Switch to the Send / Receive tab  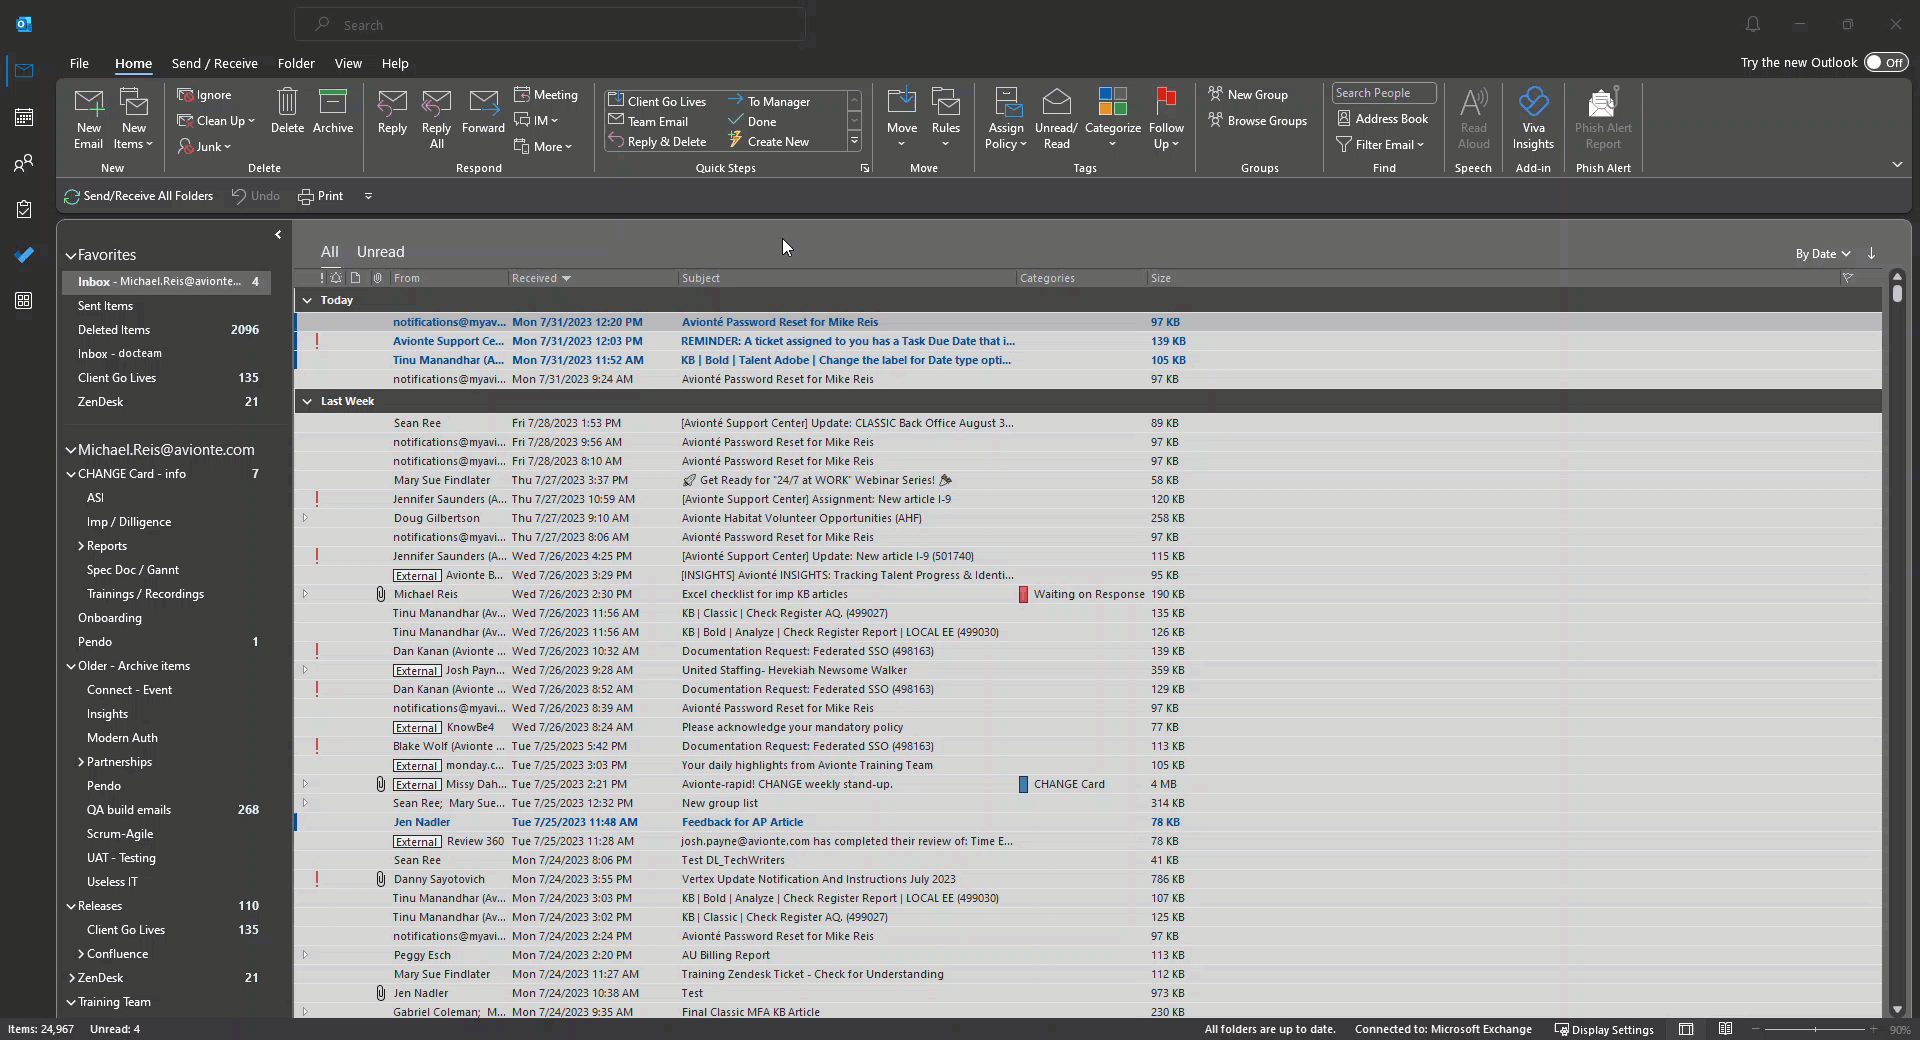215,63
